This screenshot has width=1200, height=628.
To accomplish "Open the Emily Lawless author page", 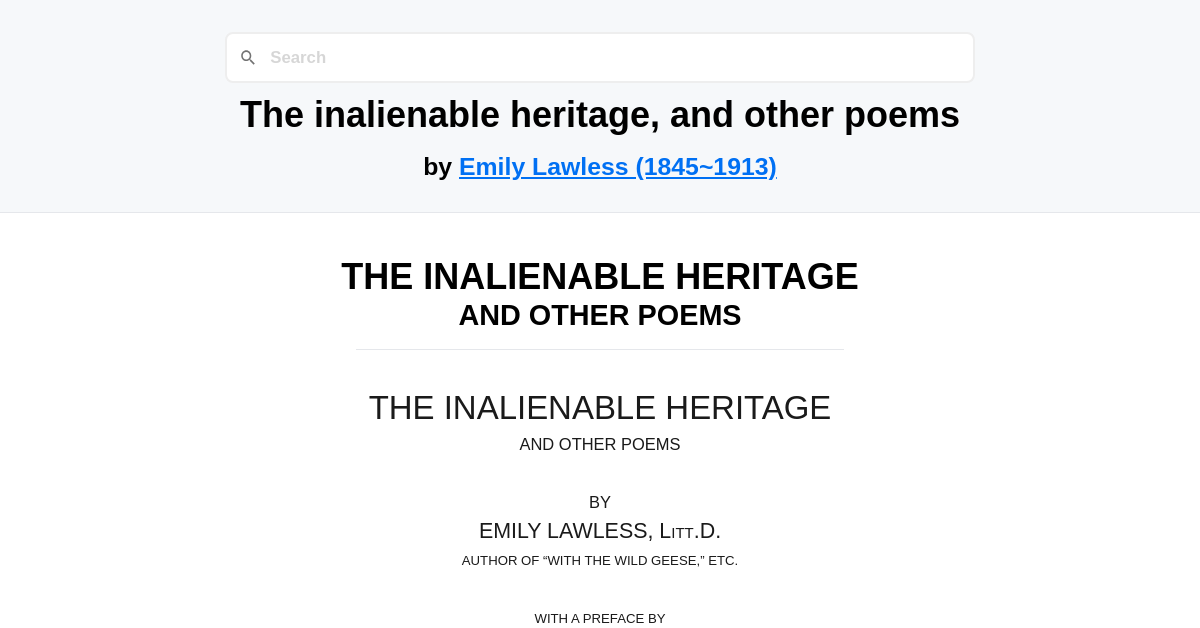I will click(617, 166).
